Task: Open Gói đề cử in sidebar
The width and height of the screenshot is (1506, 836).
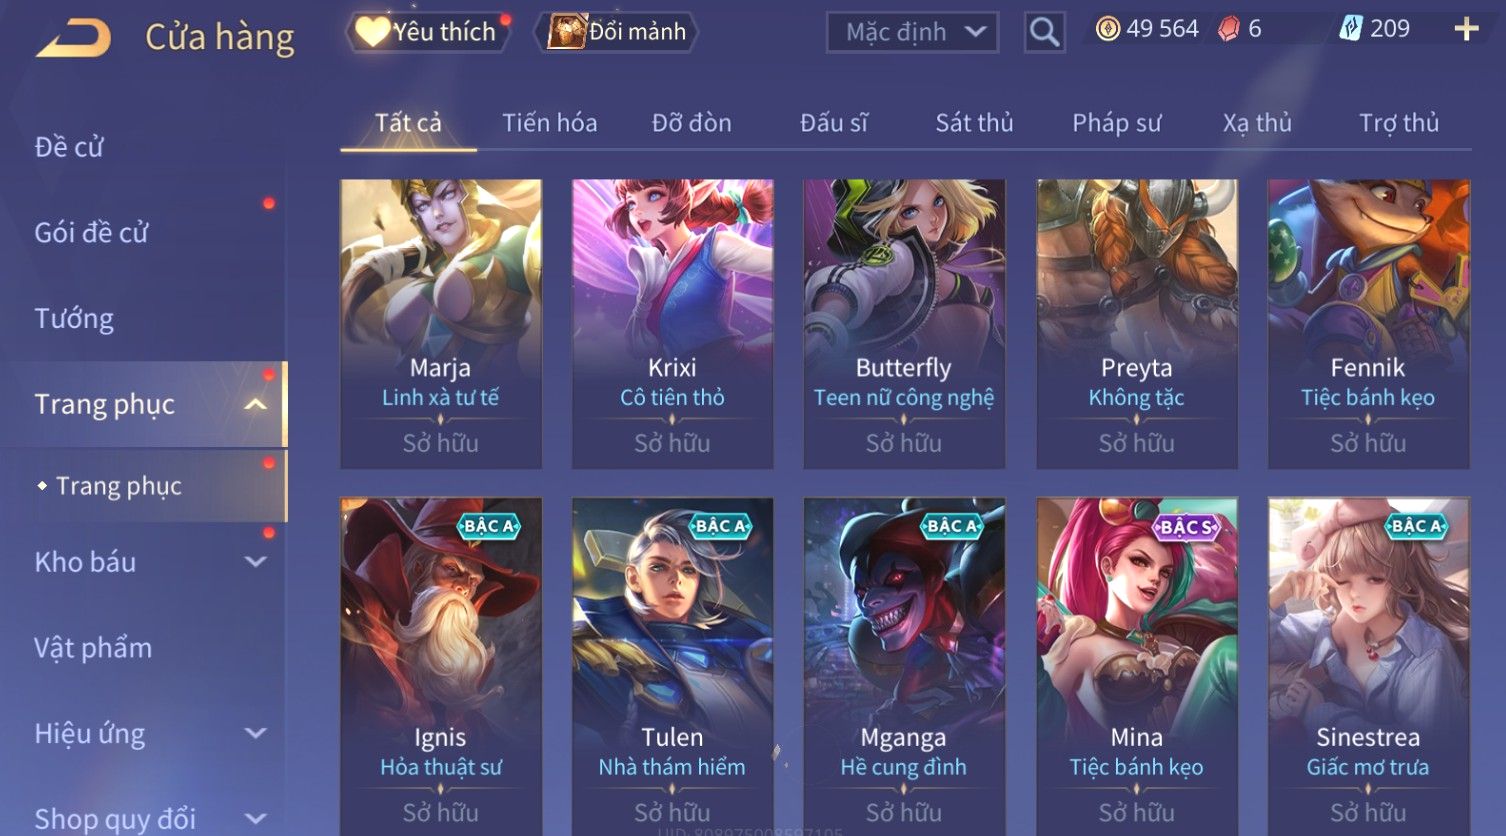Action: point(91,233)
